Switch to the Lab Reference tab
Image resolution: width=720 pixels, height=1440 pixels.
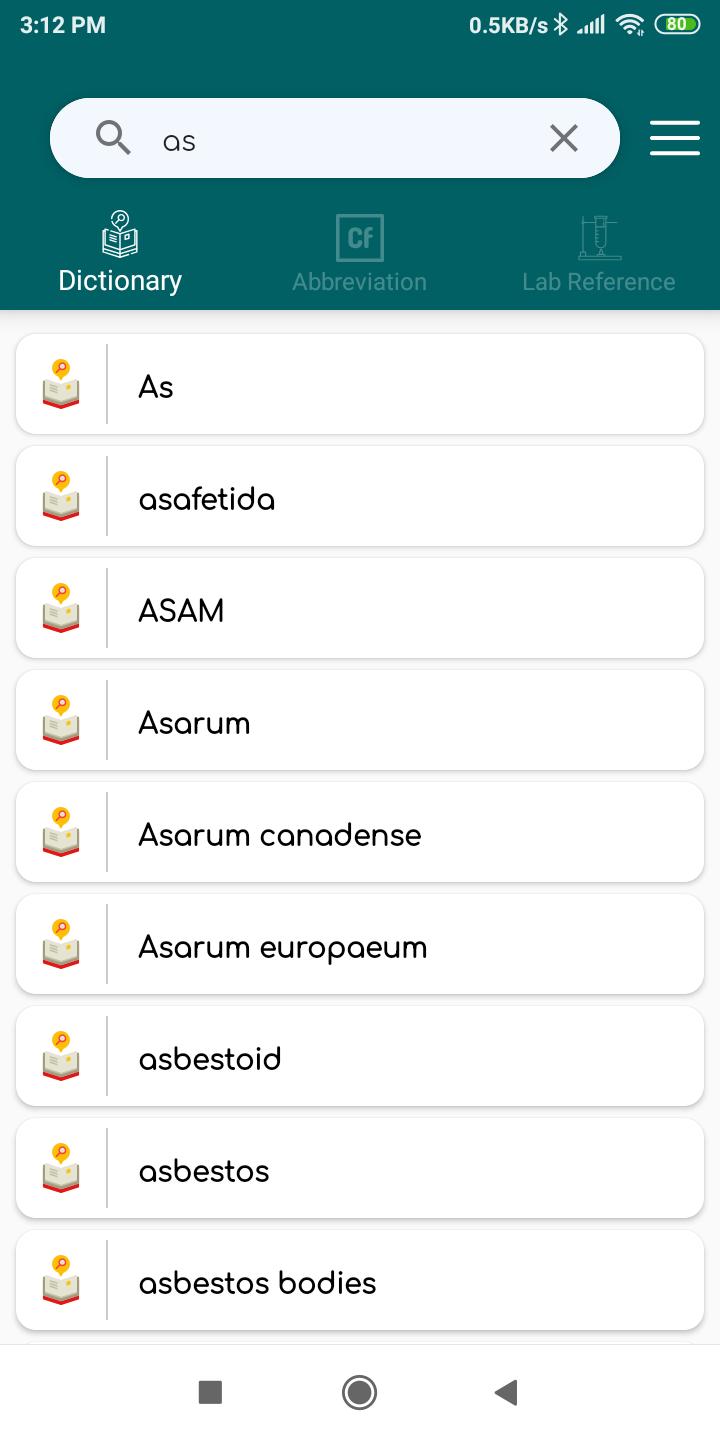[x=598, y=254]
